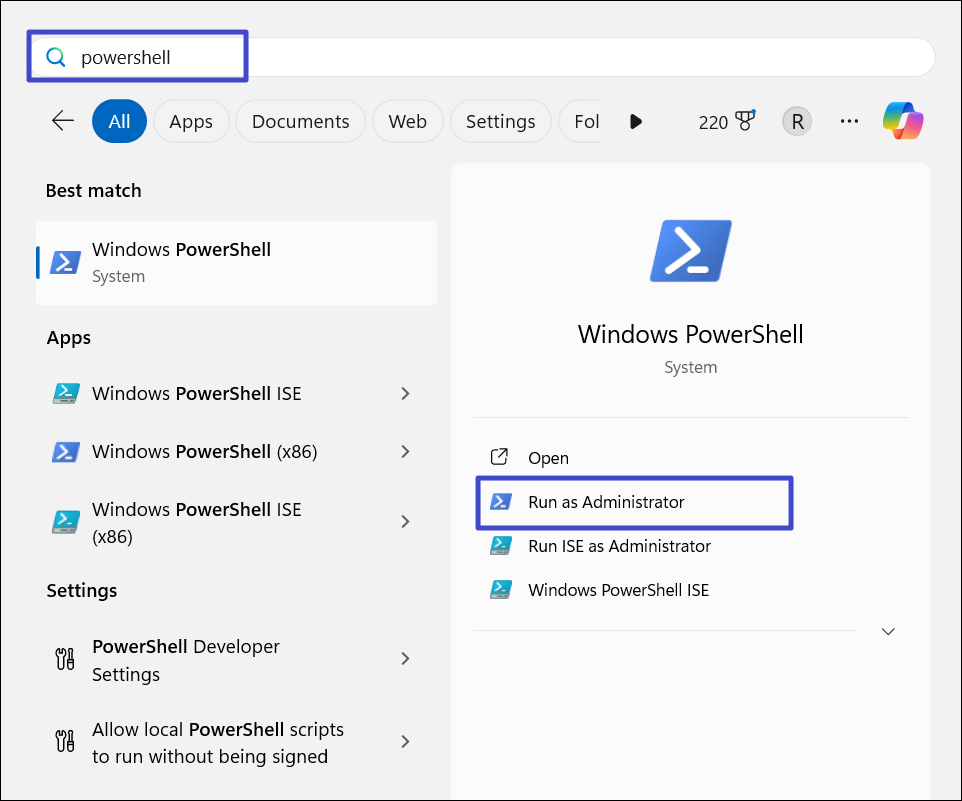This screenshot has width=962, height=801.
Task: Click the back arrow in search panel
Action: (63, 121)
